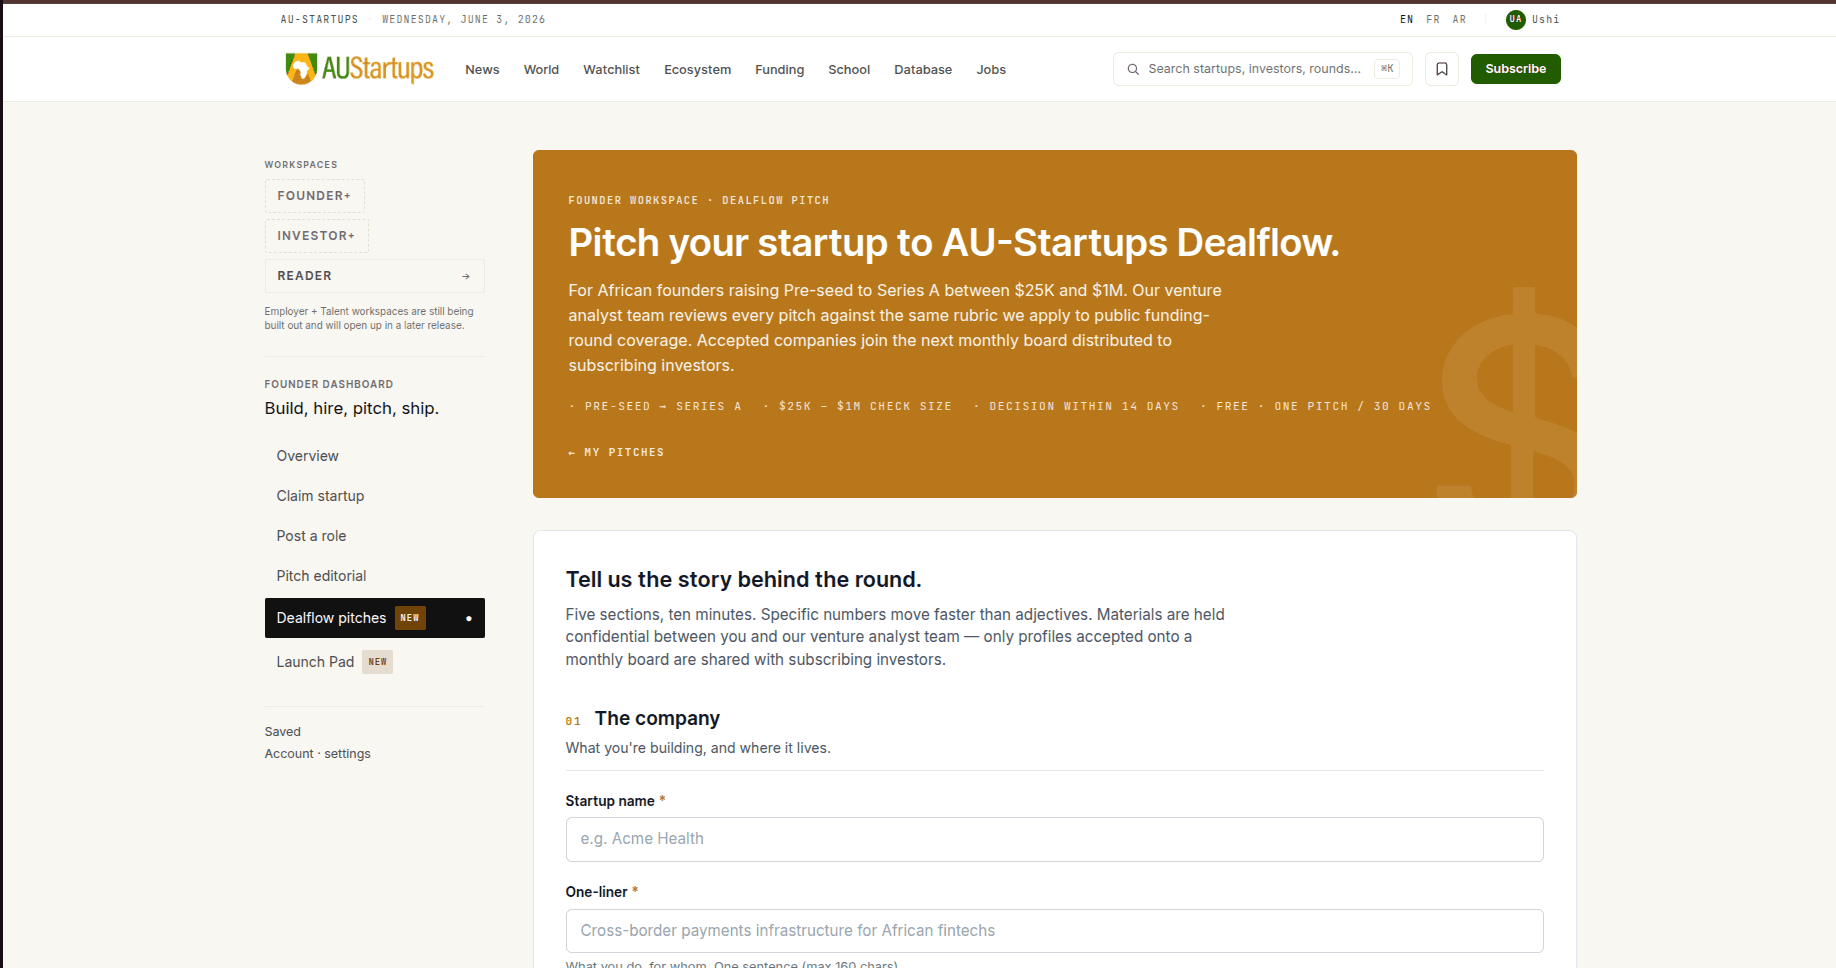Open the School nav item

point(849,69)
